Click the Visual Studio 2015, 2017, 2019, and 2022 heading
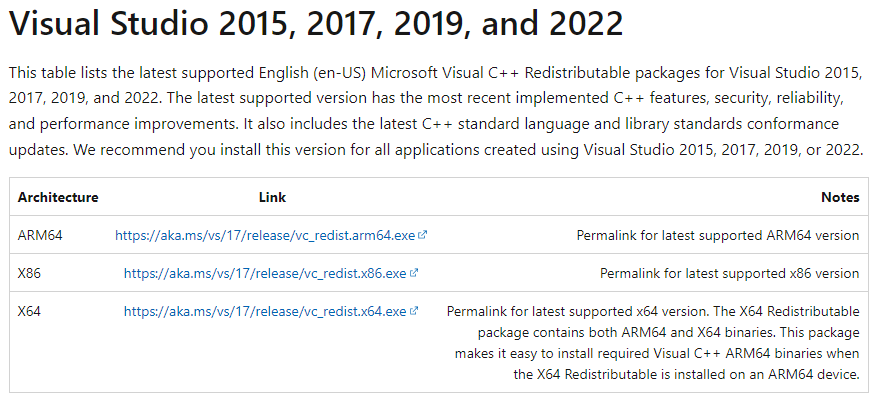The width and height of the screenshot is (877, 399). (x=316, y=24)
